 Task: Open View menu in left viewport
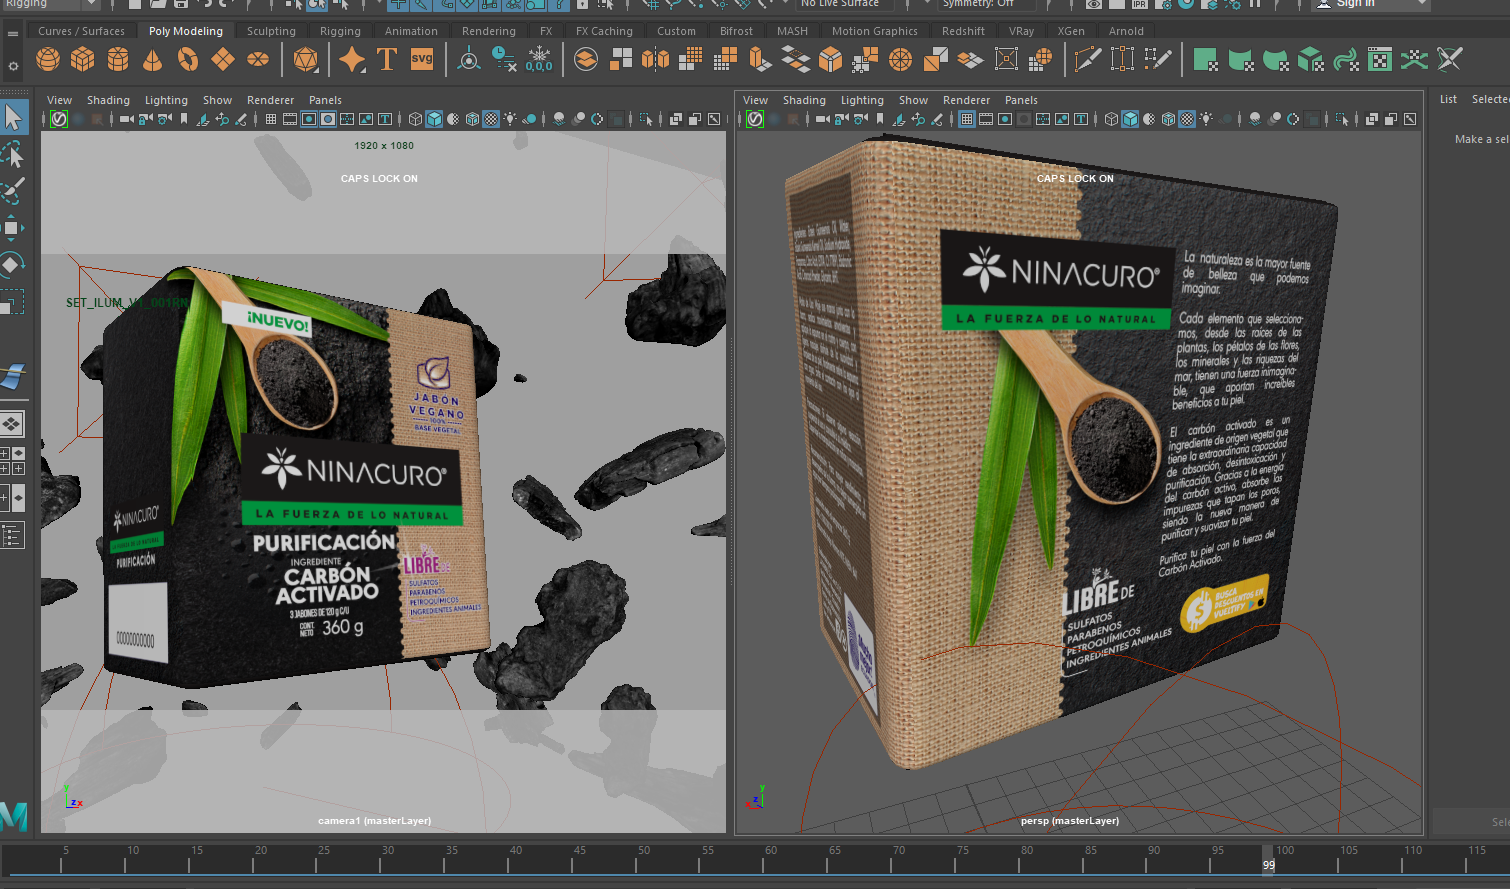60,100
